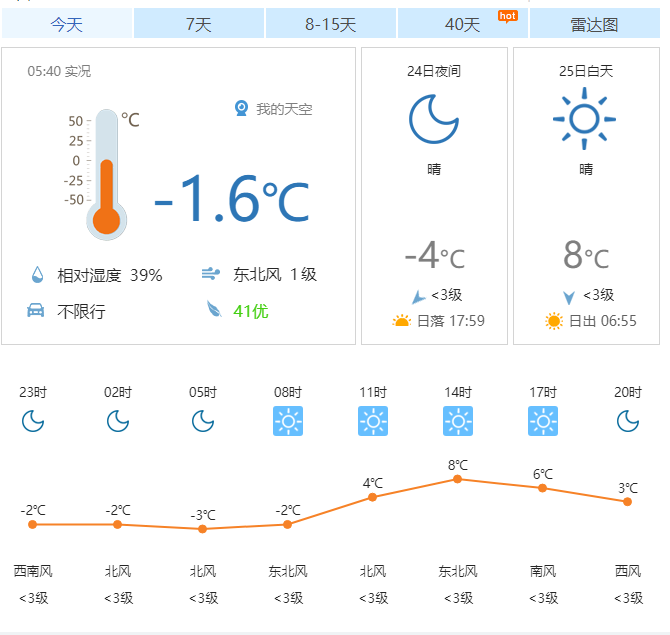Click the 41优 air quality value
Viewport: 670px width, 635px height.
[250, 311]
